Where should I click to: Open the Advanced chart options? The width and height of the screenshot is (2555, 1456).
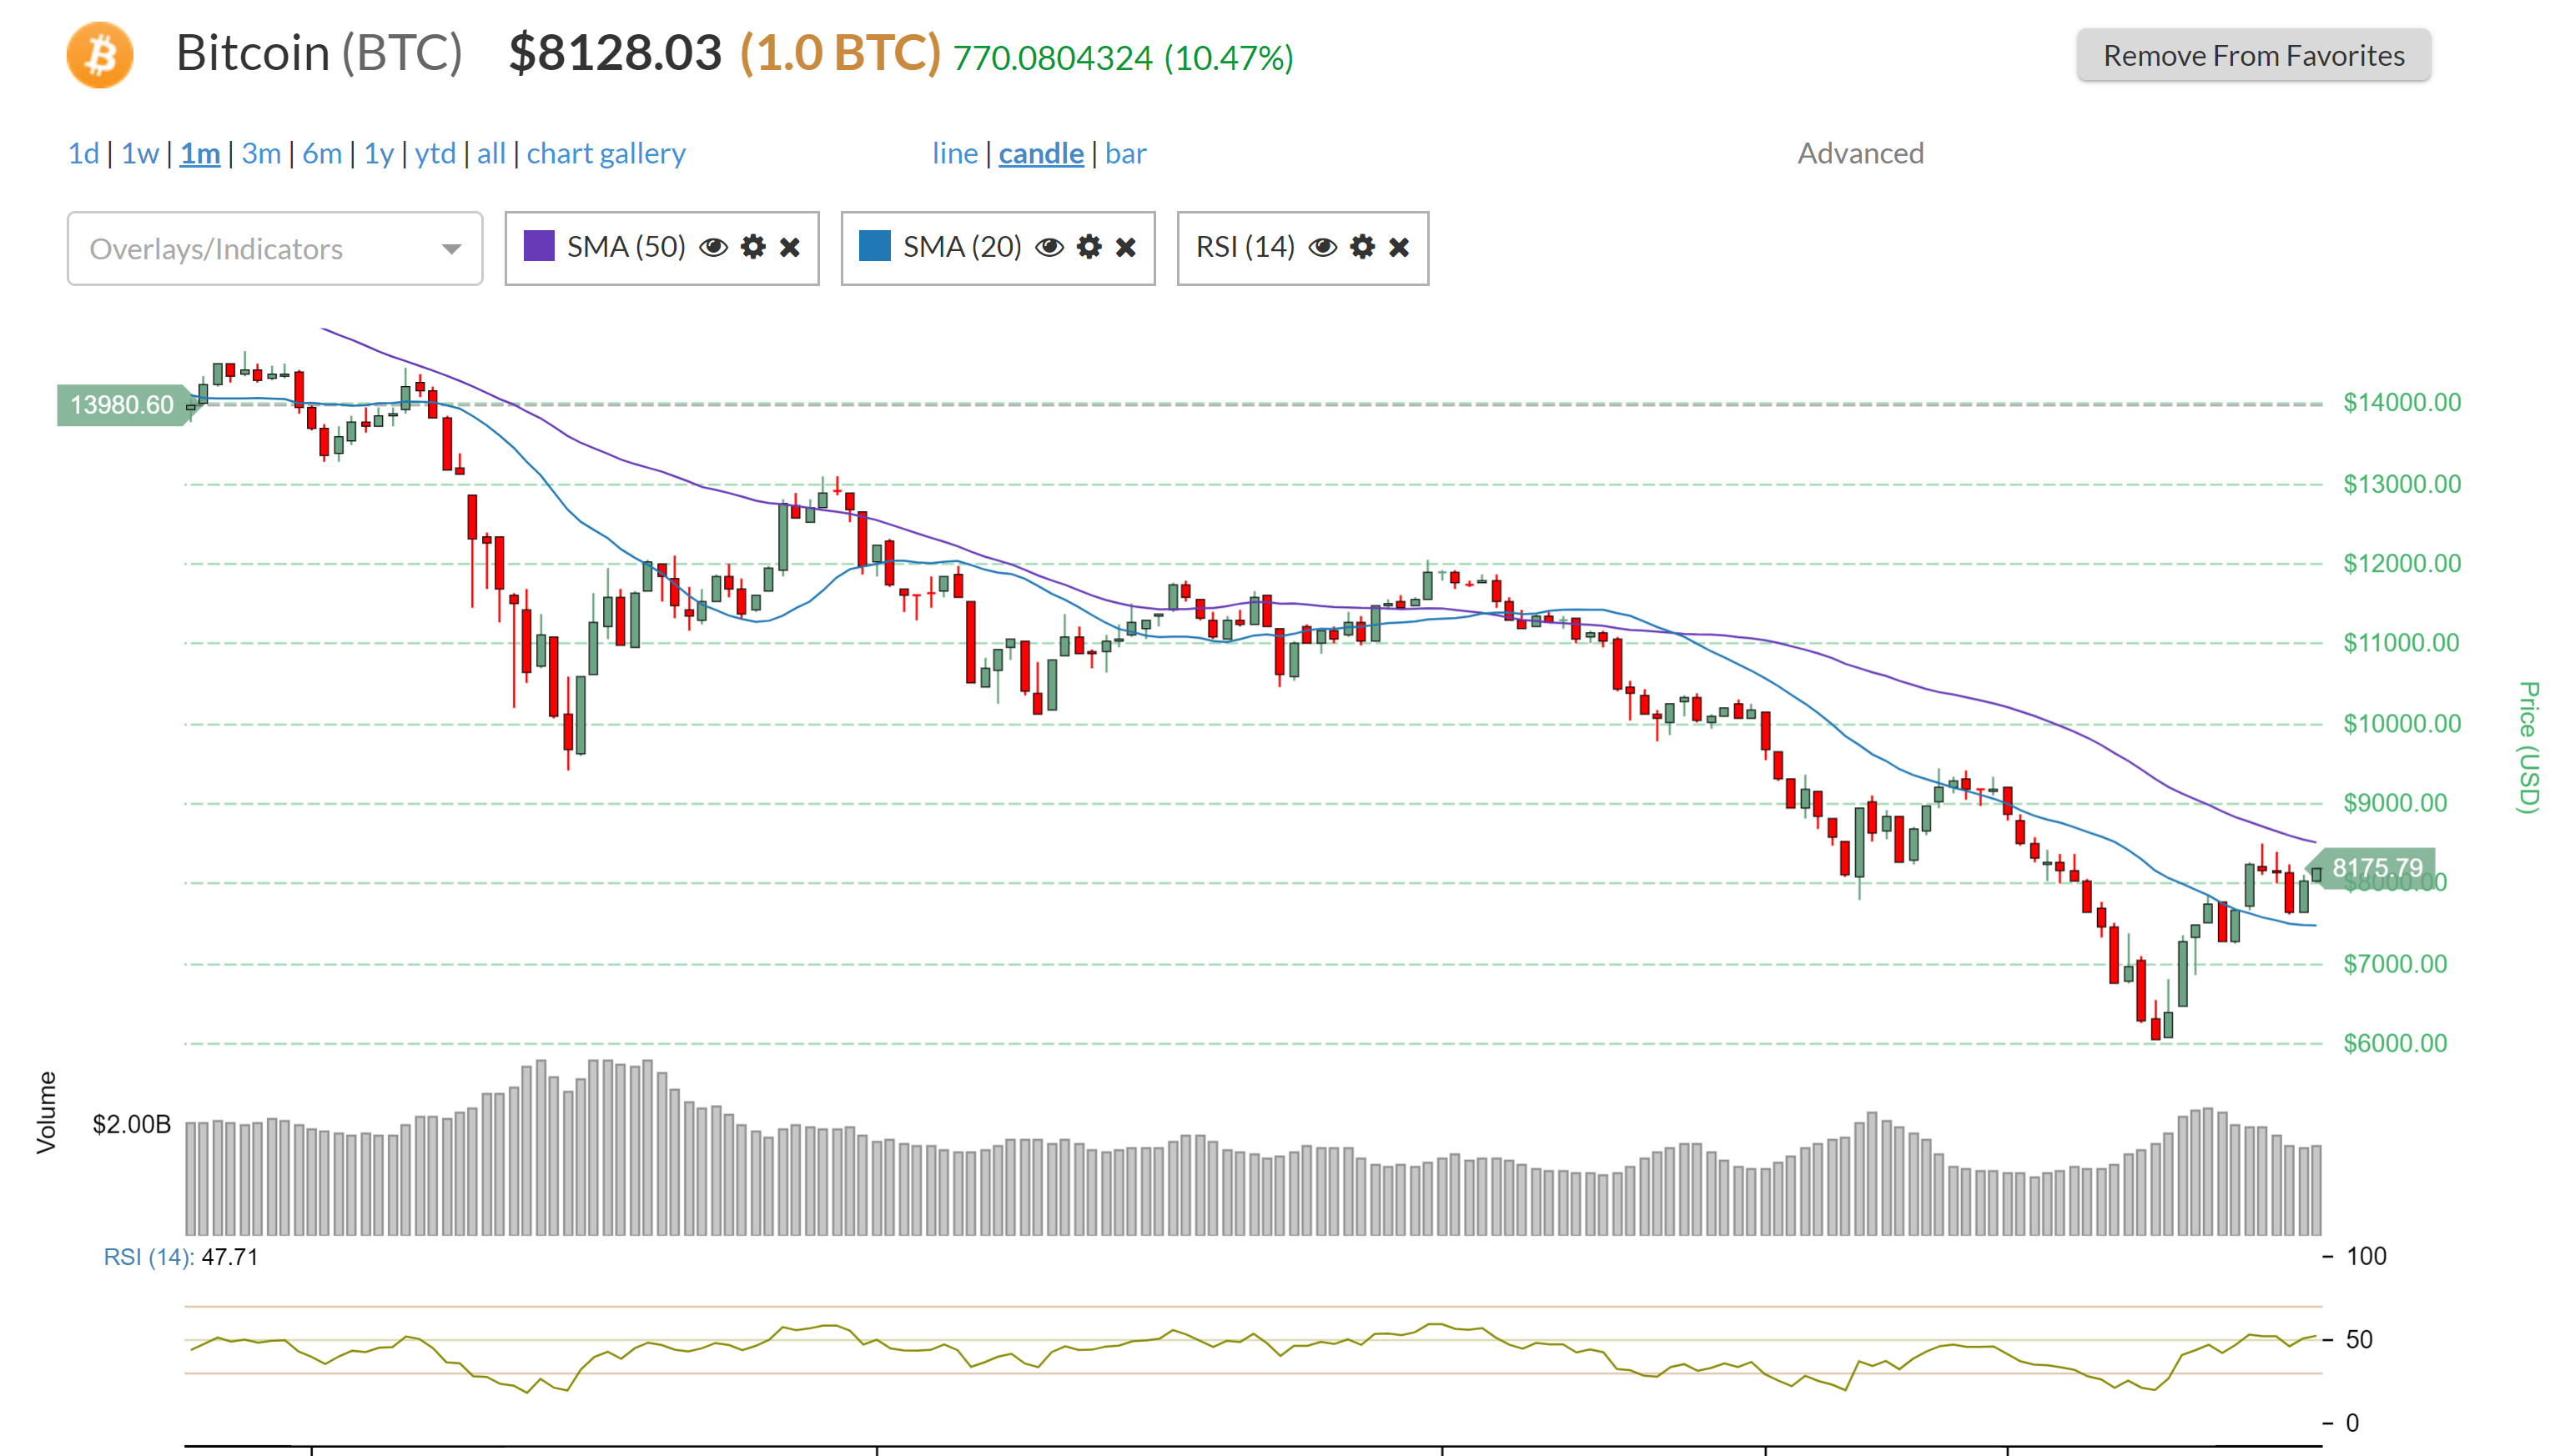[x=1861, y=154]
